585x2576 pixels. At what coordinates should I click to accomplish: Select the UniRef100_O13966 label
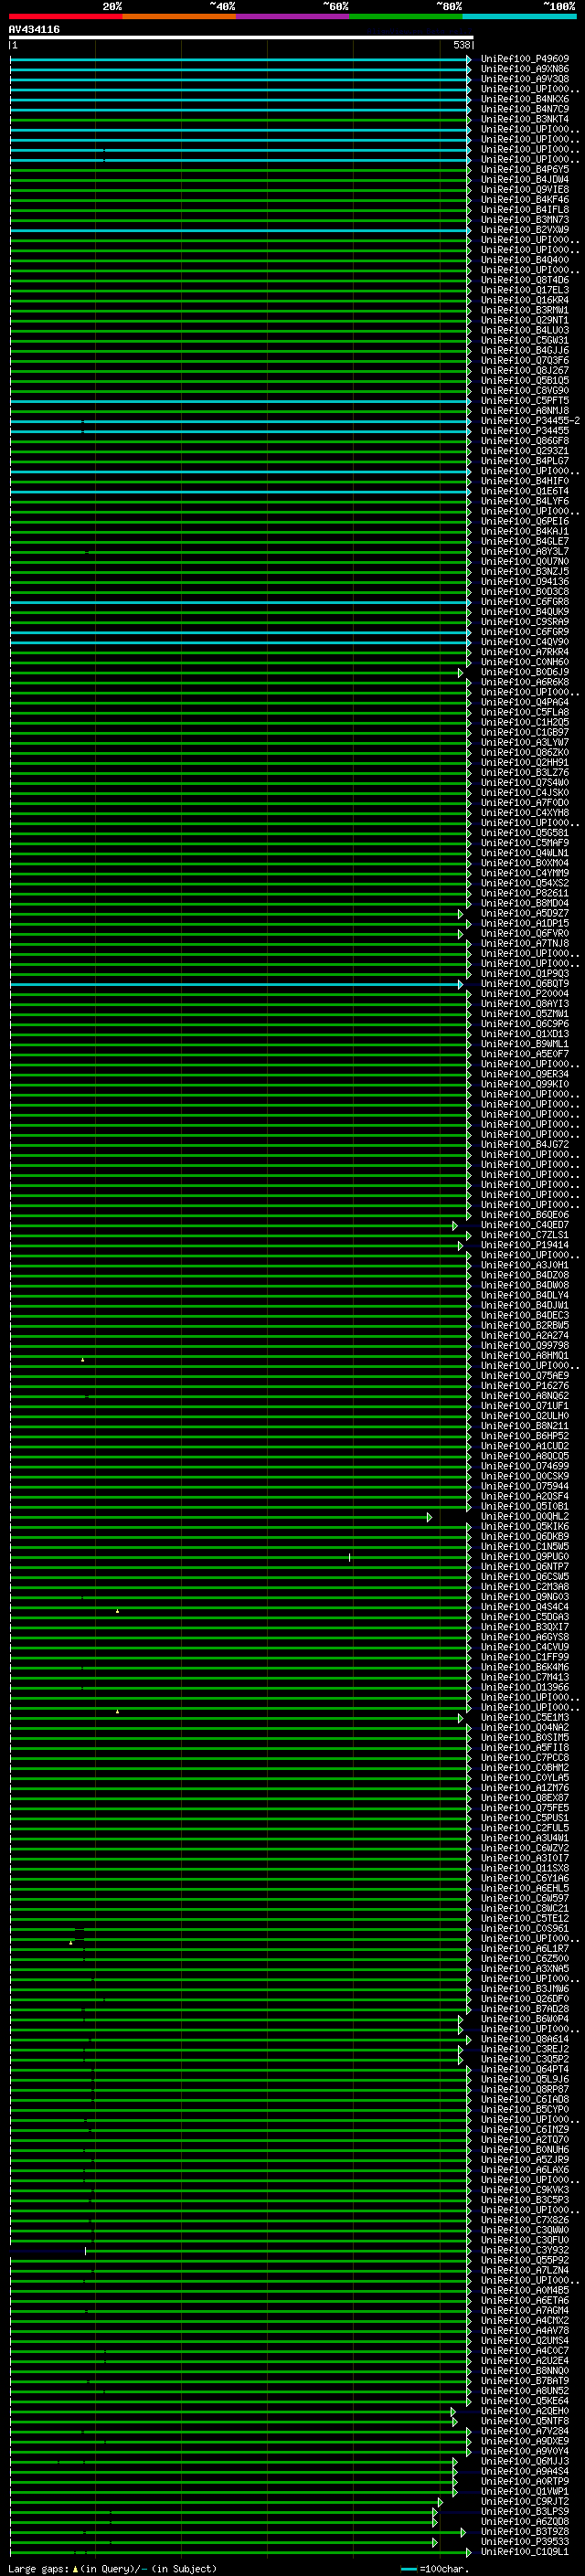point(524,1687)
